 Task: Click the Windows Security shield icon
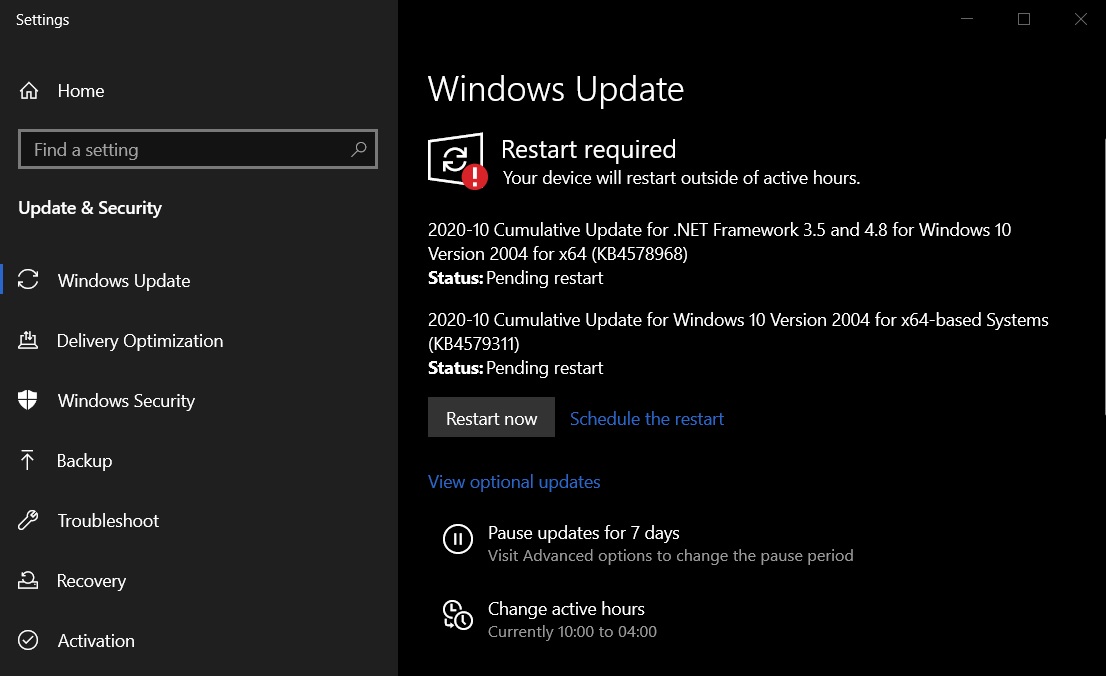[28, 400]
